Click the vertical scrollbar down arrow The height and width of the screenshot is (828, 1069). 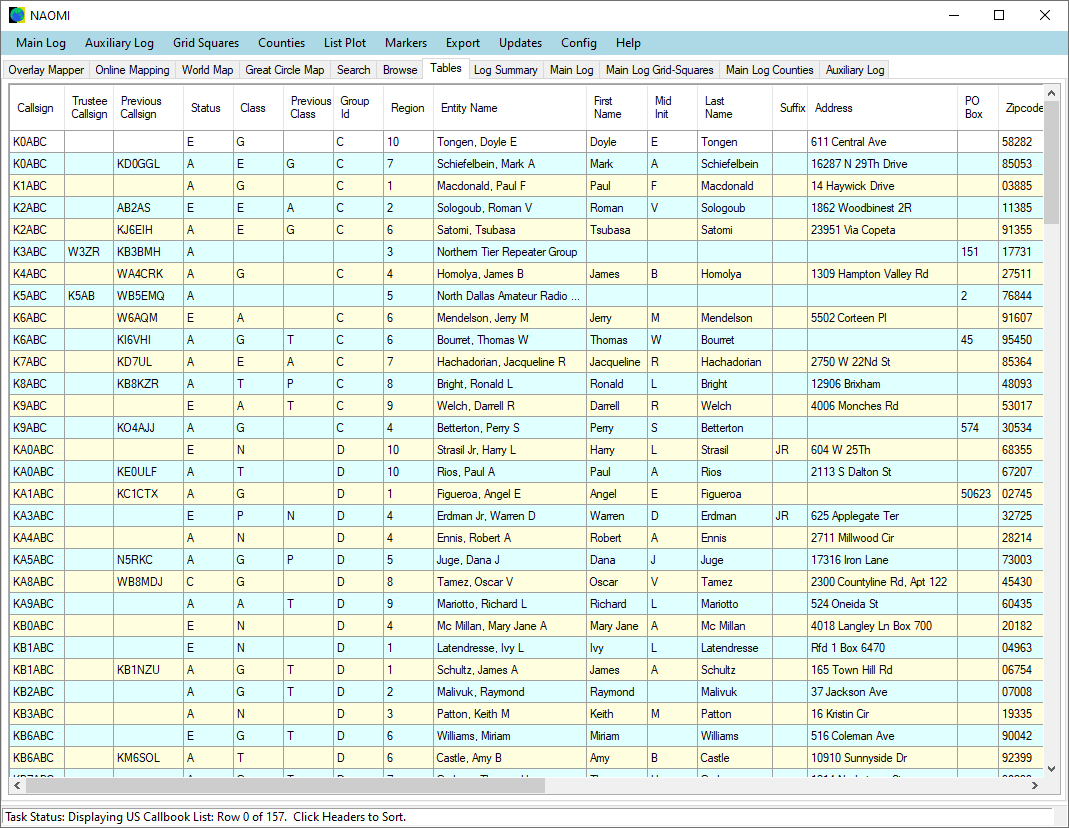click(x=1051, y=769)
